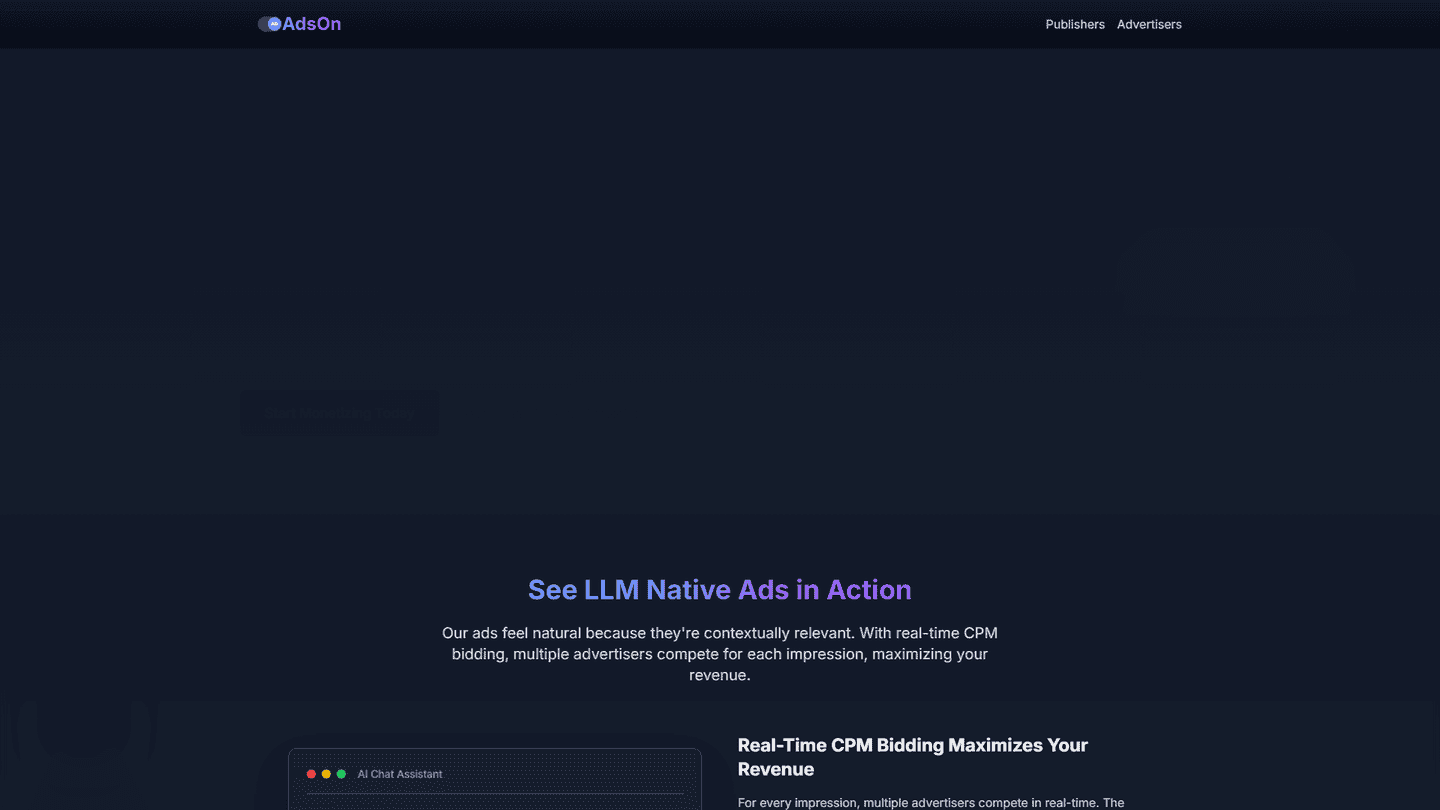Click the red dot in chat window

(x=311, y=774)
